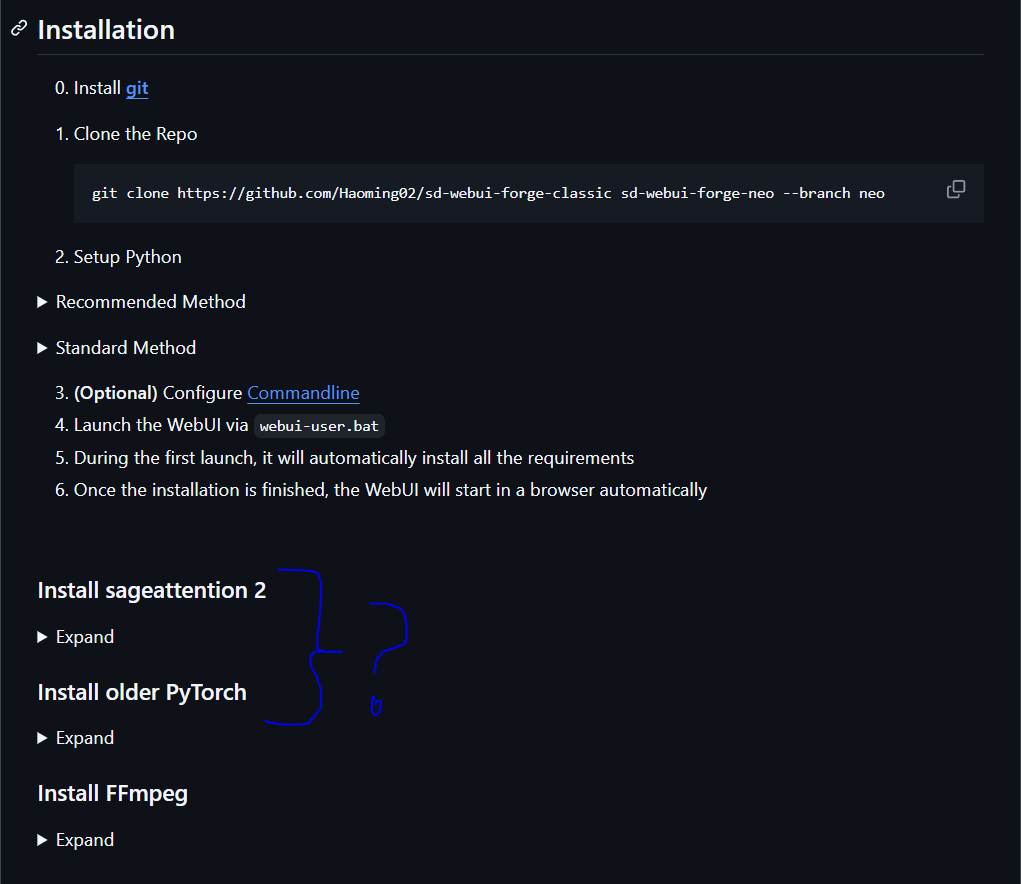Click the Install sageattention 2 heading

tap(152, 590)
